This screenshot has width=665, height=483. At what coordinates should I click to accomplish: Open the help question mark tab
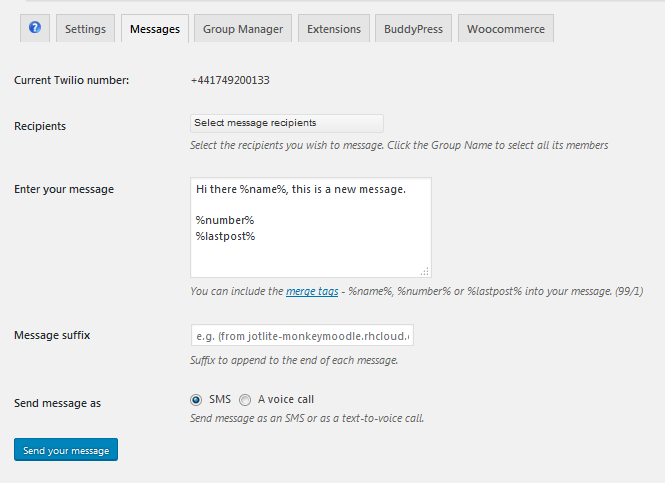pyautogui.click(x=35, y=28)
